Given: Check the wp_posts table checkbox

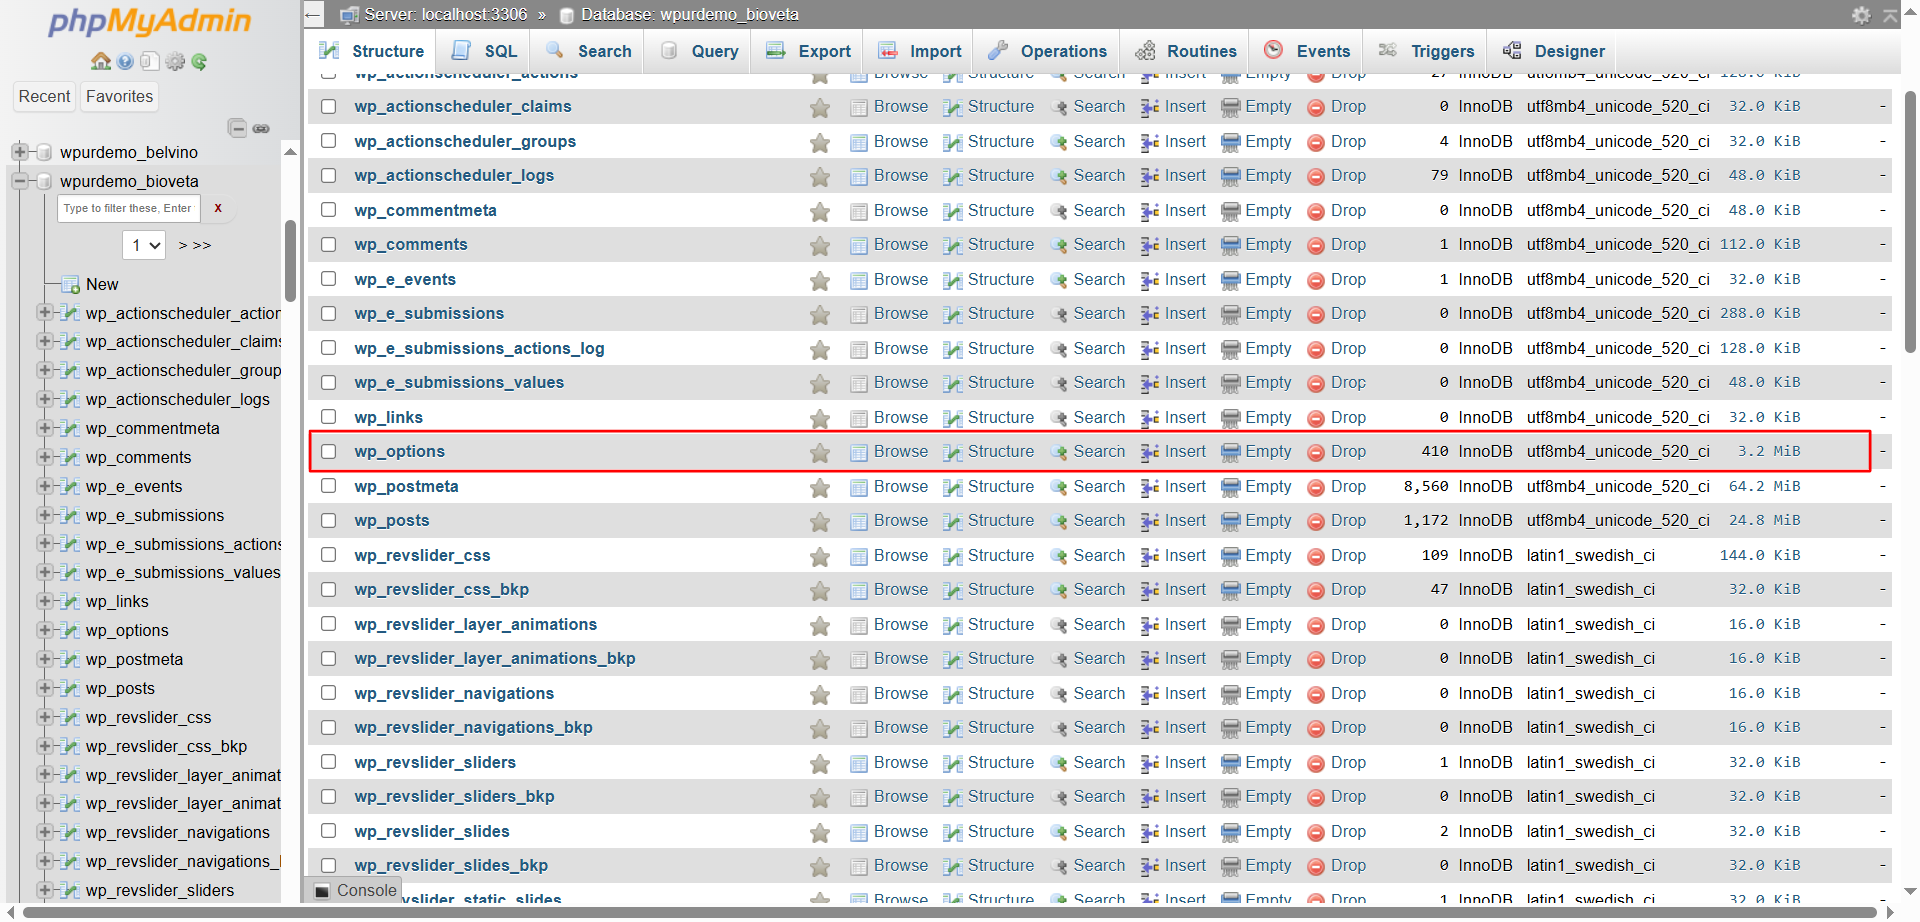Looking at the screenshot, I should coord(328,521).
